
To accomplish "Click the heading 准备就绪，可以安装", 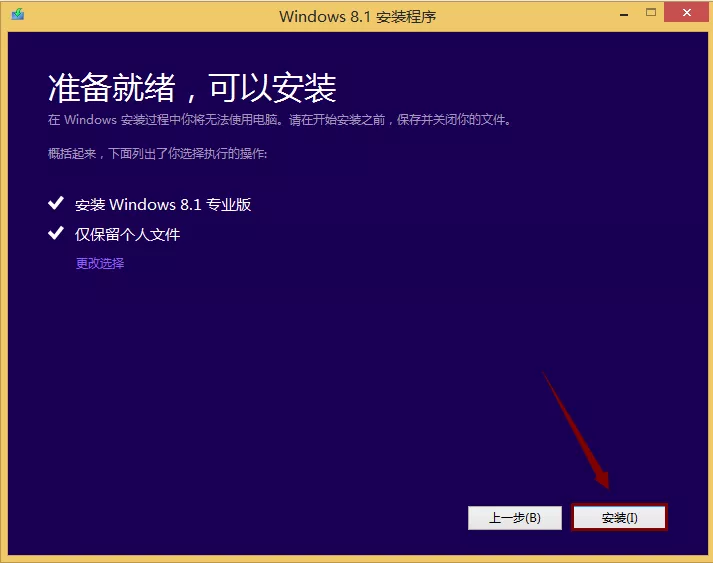I will (192, 88).
